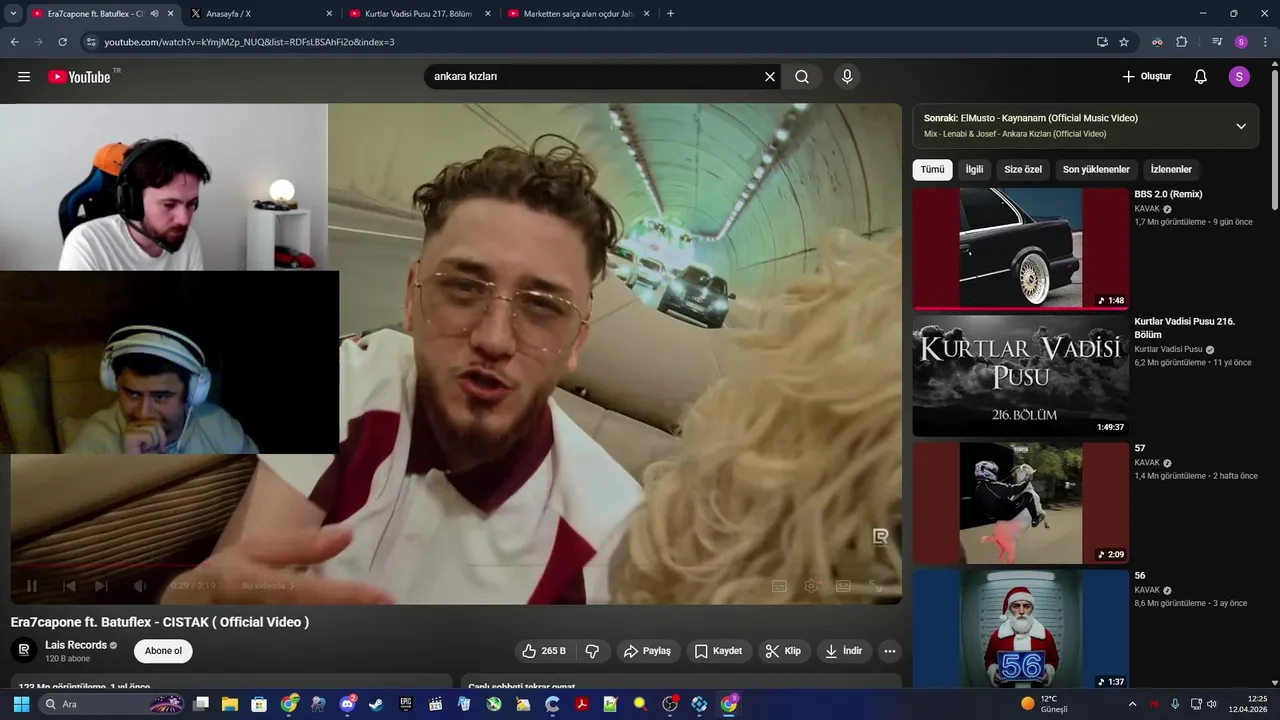Open File Explorer from taskbar

pos(229,704)
